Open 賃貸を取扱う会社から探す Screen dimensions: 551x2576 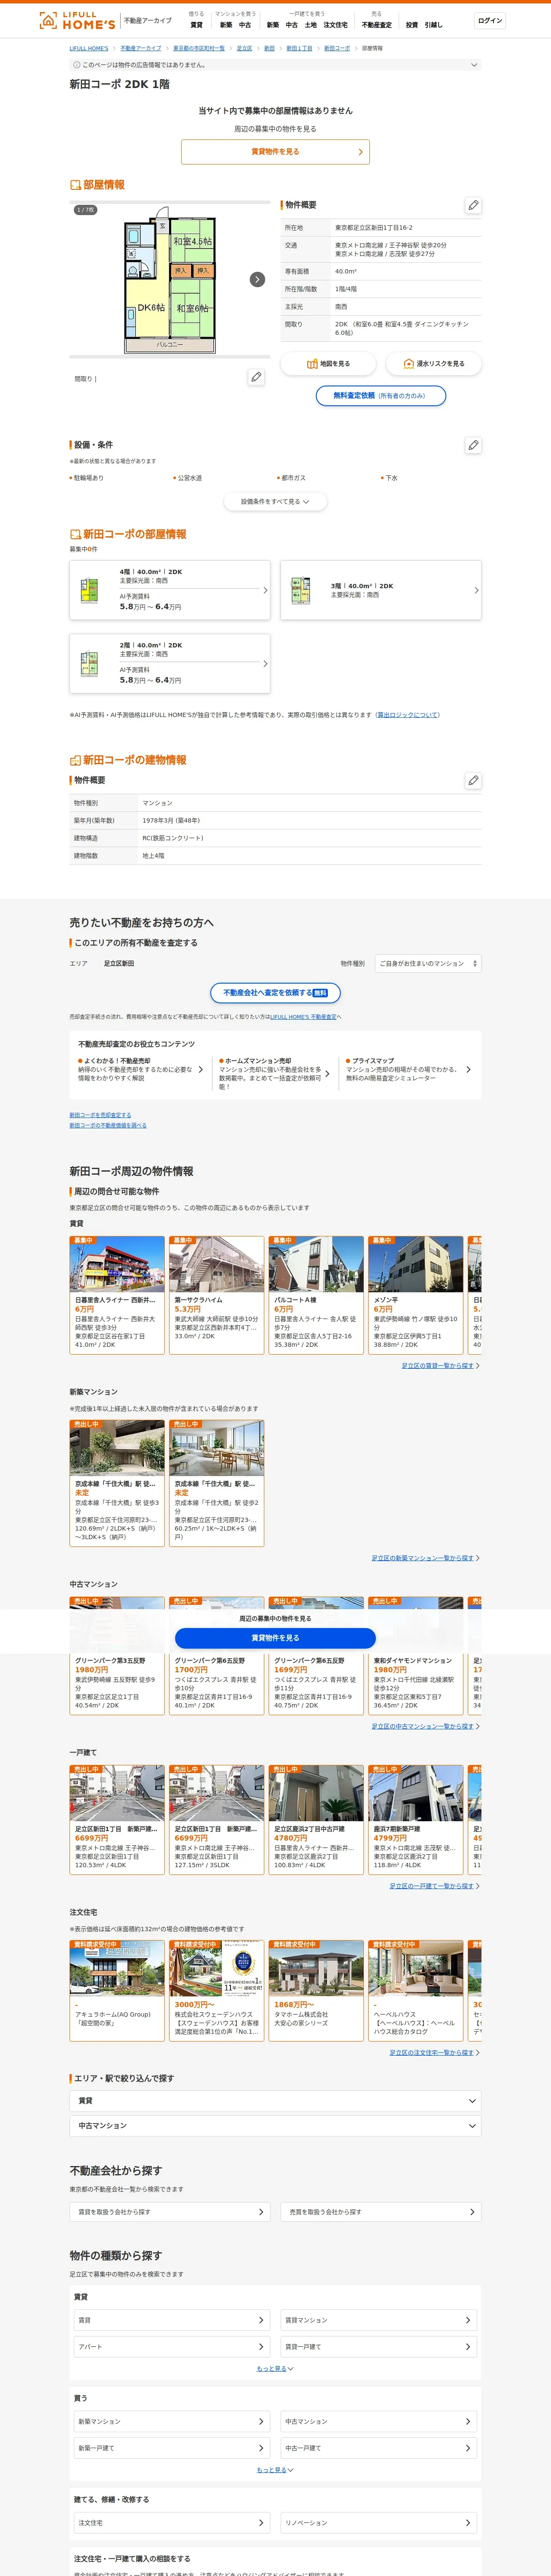pyautogui.click(x=170, y=2212)
